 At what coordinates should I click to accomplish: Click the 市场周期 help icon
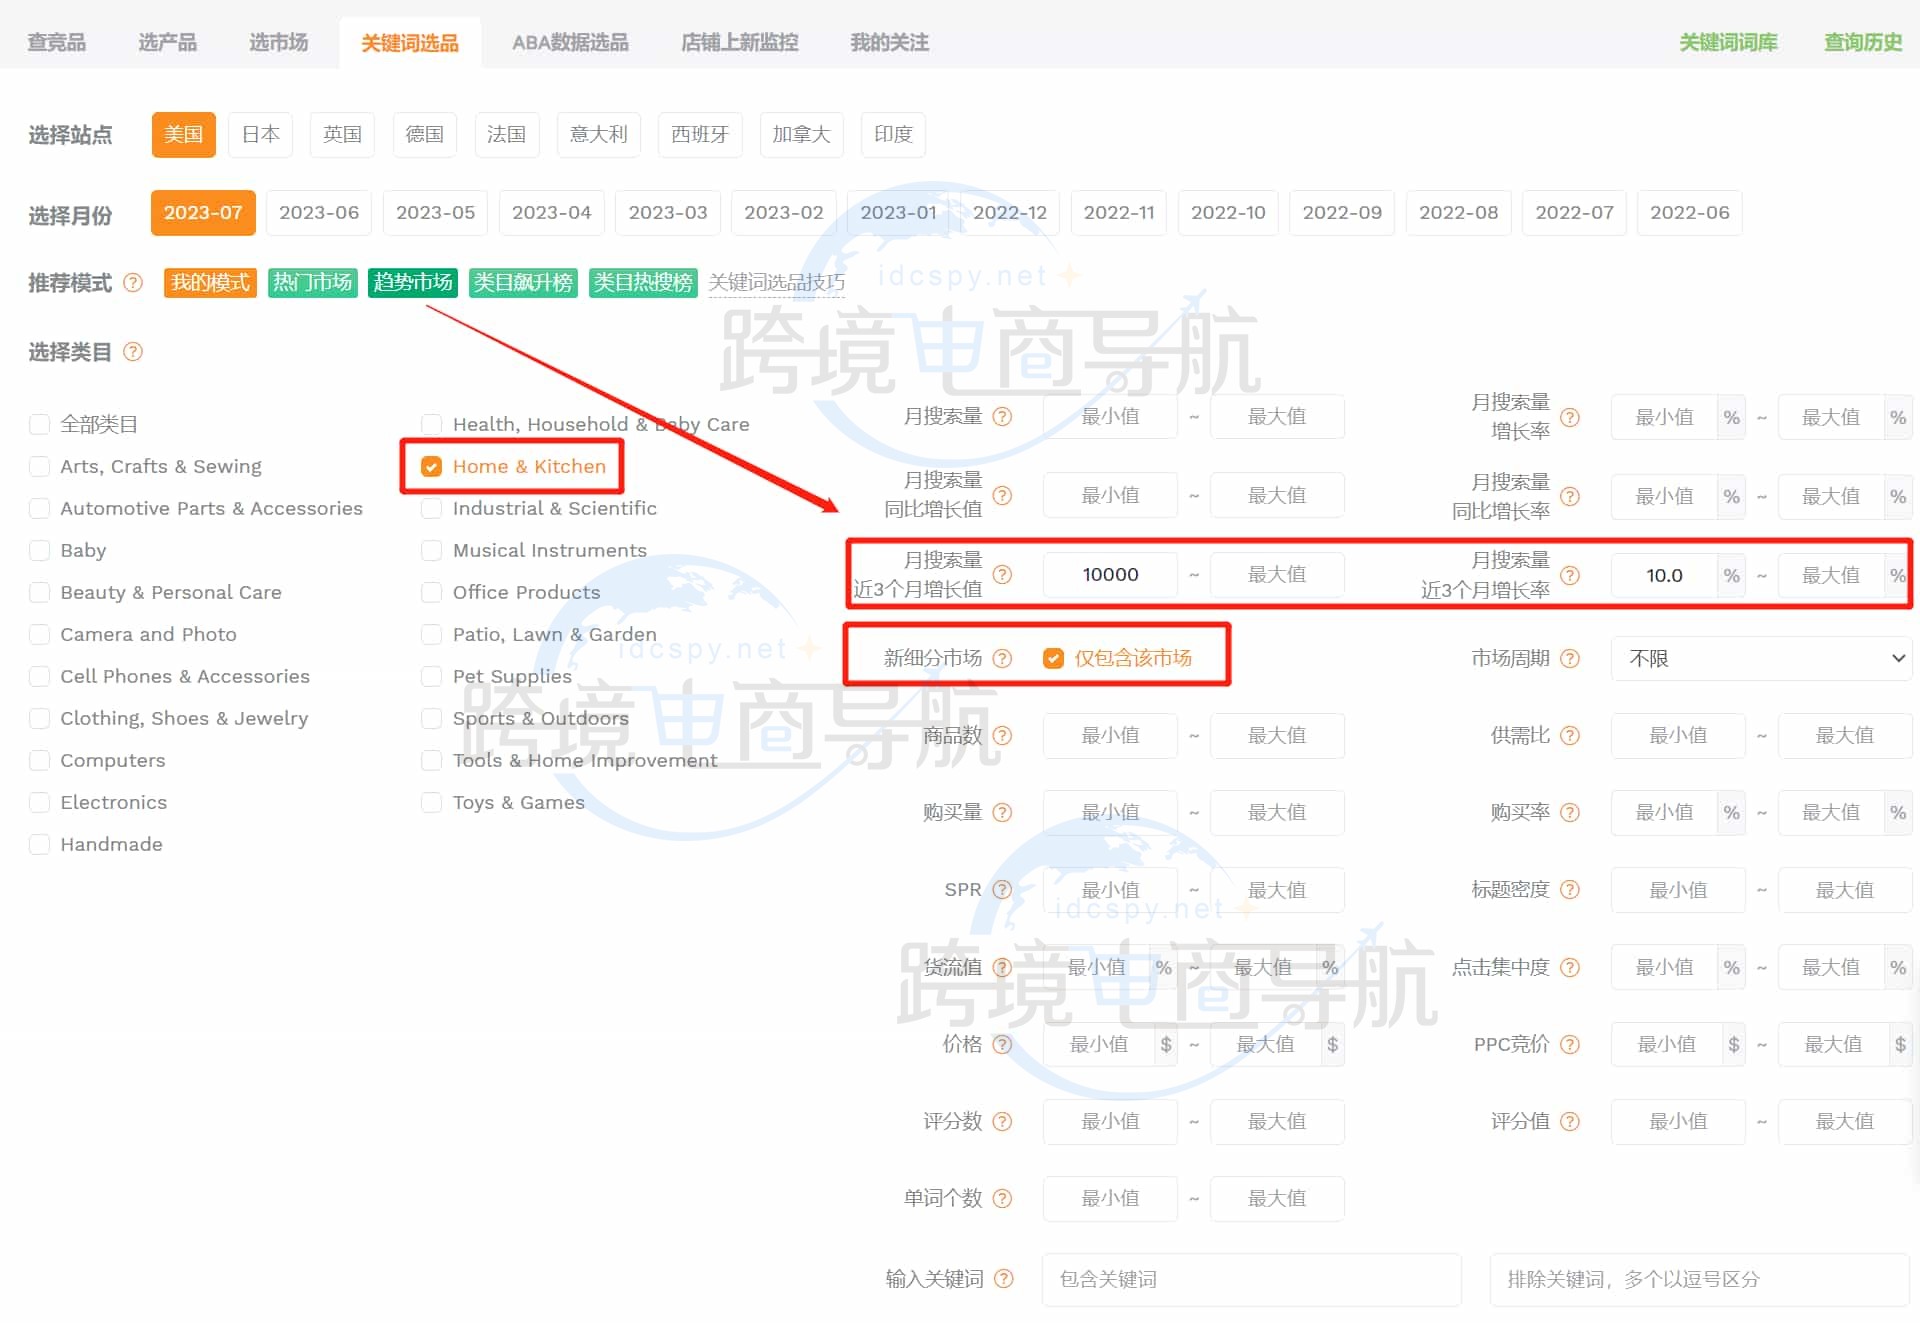pyautogui.click(x=1570, y=658)
